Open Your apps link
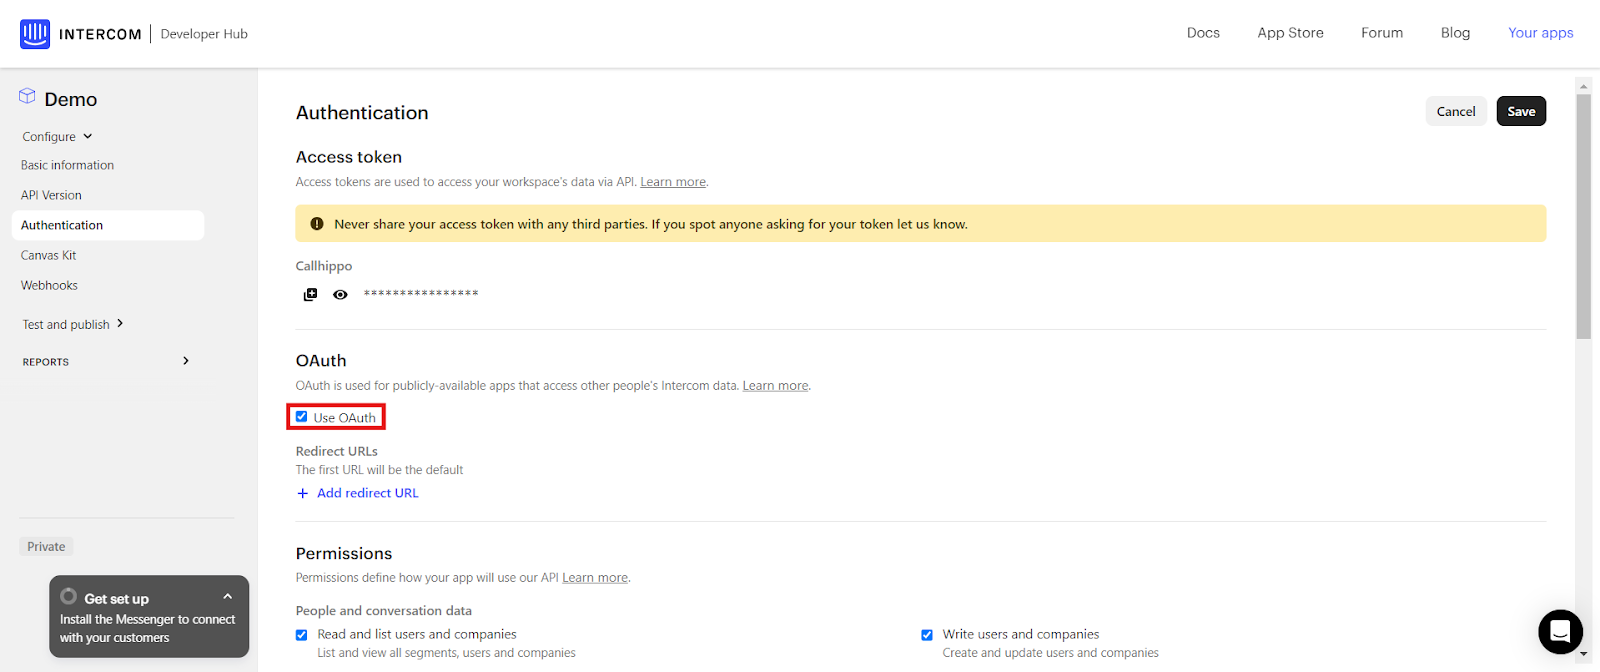The height and width of the screenshot is (672, 1600). click(x=1540, y=33)
